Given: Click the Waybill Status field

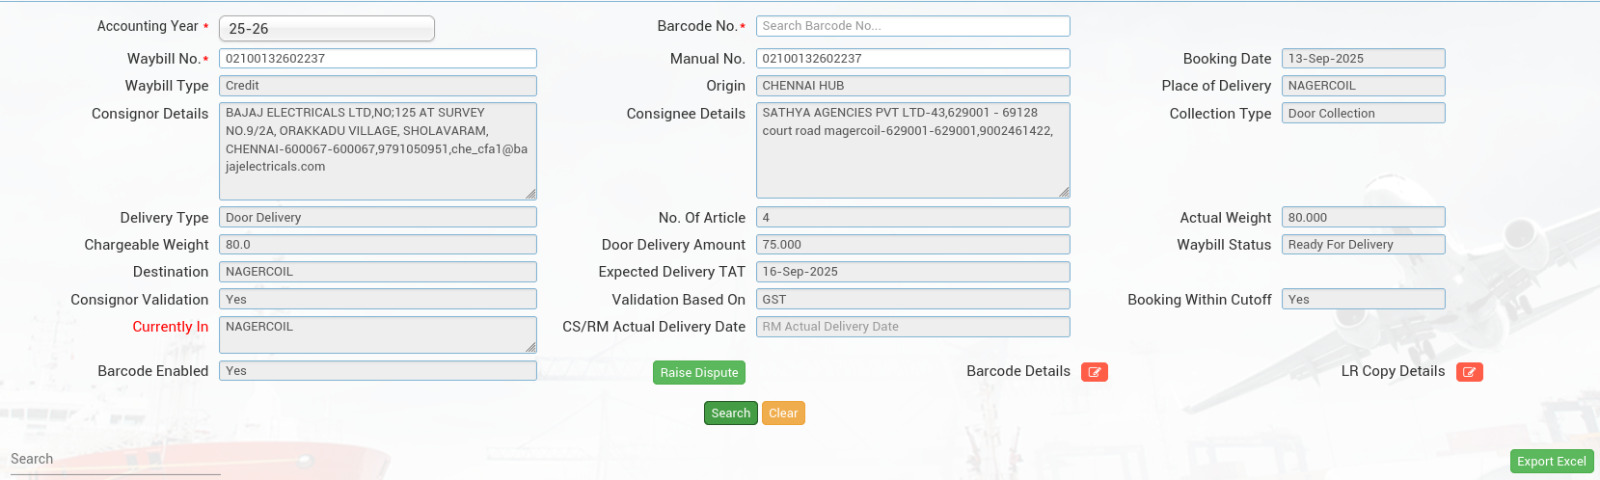Looking at the screenshot, I should [1362, 245].
